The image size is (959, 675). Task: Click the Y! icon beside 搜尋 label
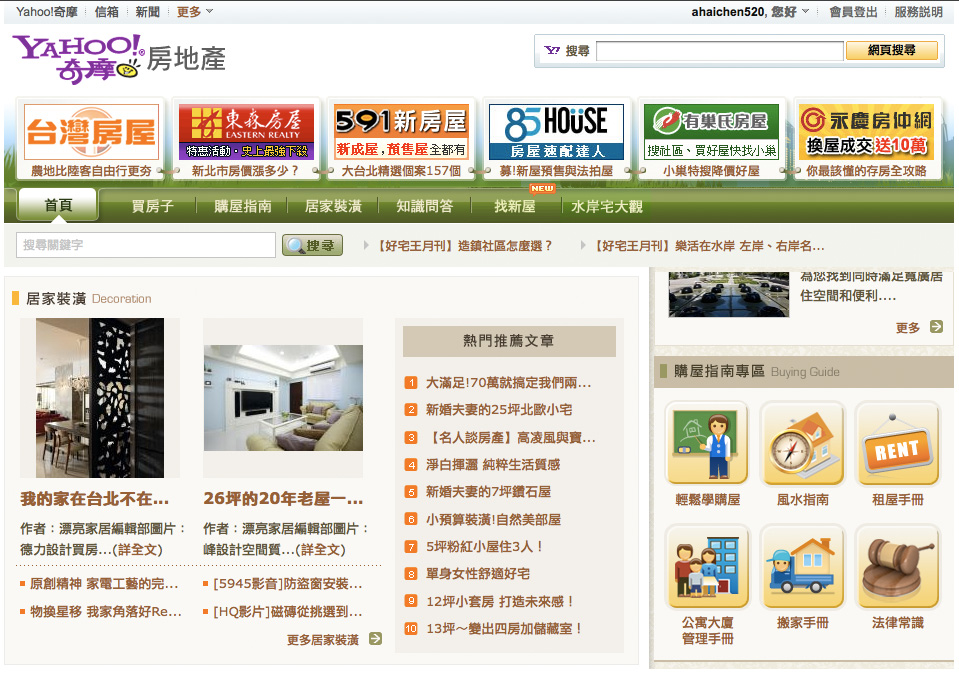coord(552,50)
